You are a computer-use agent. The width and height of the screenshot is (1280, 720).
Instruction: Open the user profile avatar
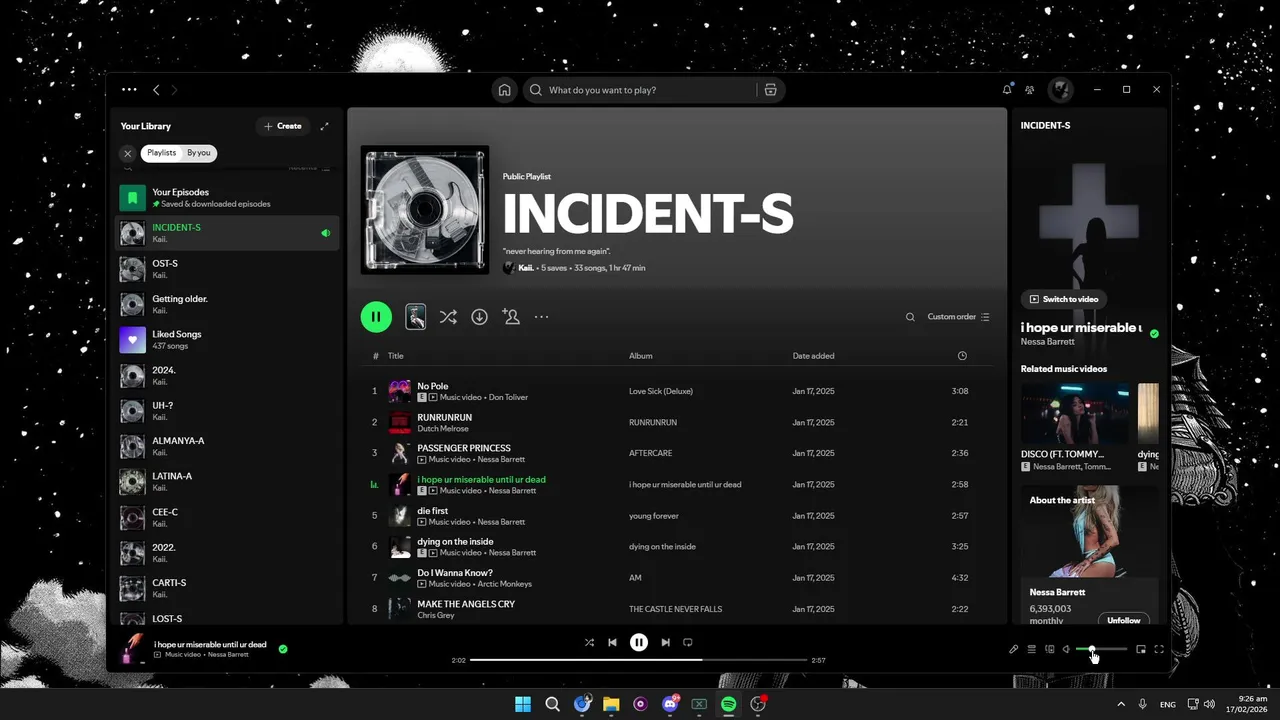[x=1060, y=90]
